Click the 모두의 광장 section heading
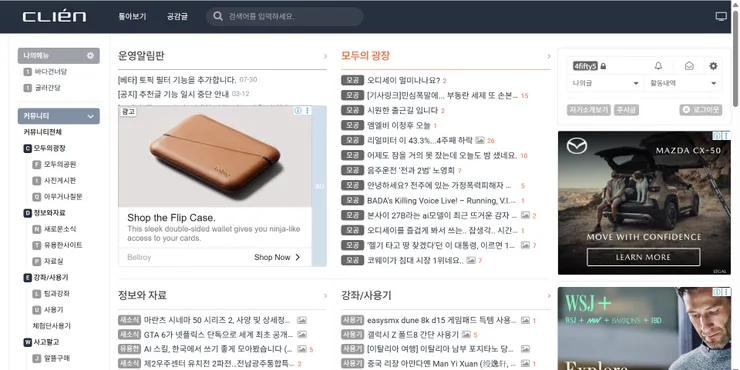Viewport: 740px width, 370px height. [365, 56]
